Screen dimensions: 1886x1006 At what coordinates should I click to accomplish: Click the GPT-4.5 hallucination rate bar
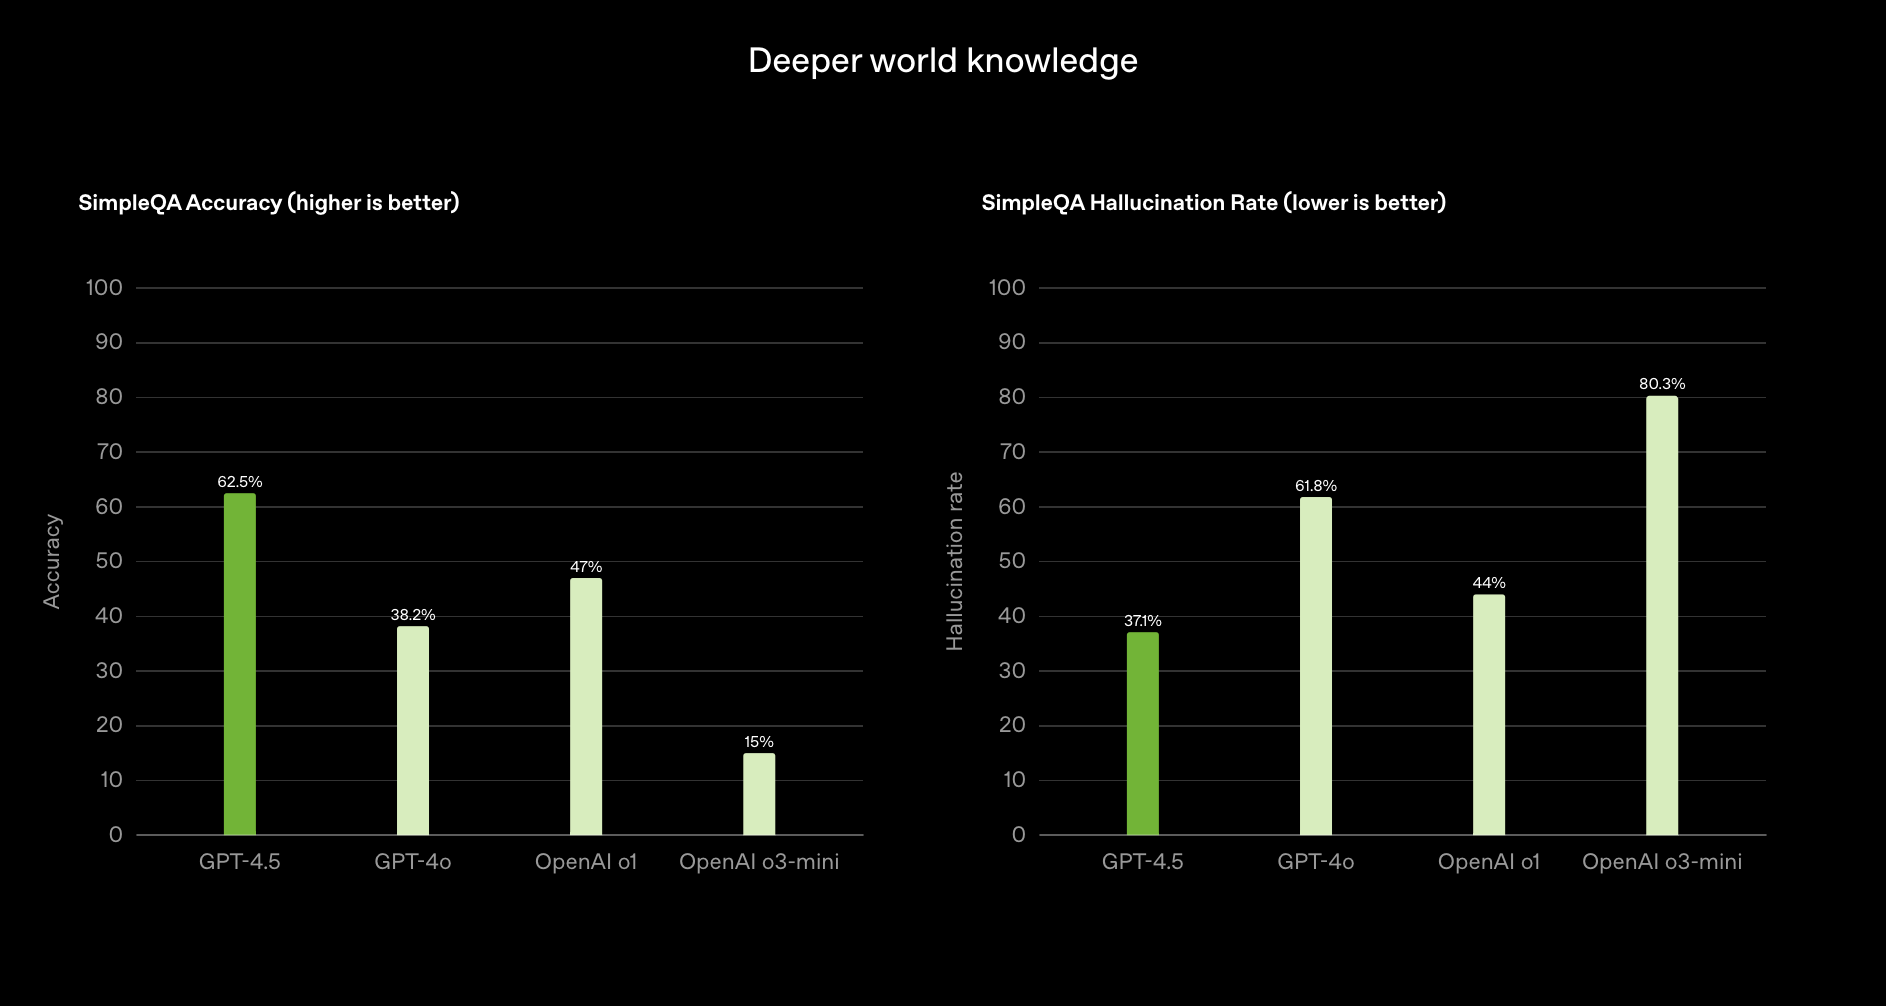(x=1143, y=733)
